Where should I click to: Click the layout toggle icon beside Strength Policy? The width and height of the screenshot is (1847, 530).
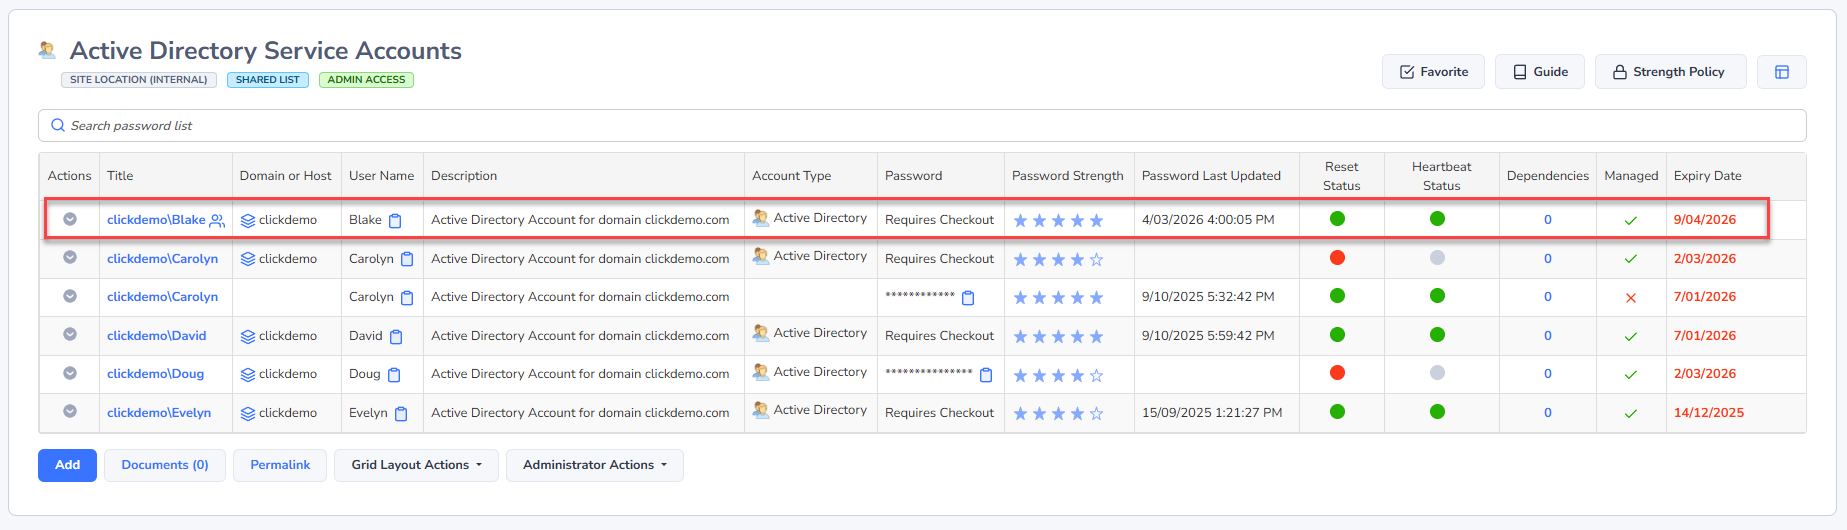[1781, 72]
